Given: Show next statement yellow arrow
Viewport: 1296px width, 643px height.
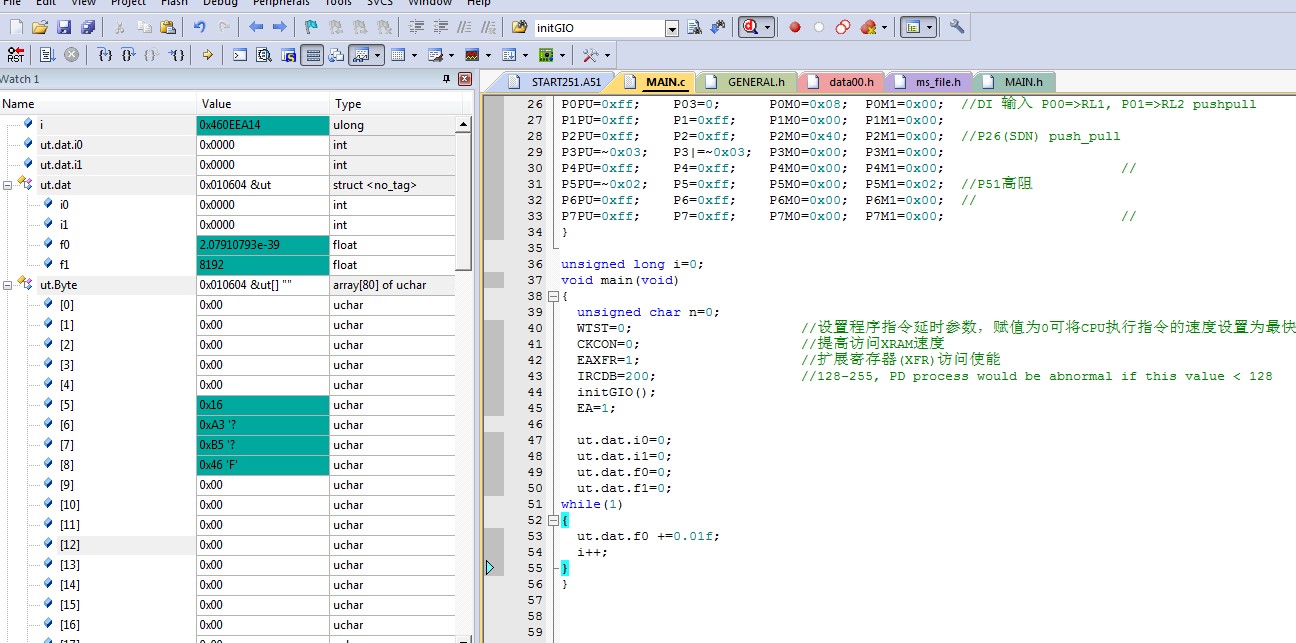Looking at the screenshot, I should click(x=207, y=55).
